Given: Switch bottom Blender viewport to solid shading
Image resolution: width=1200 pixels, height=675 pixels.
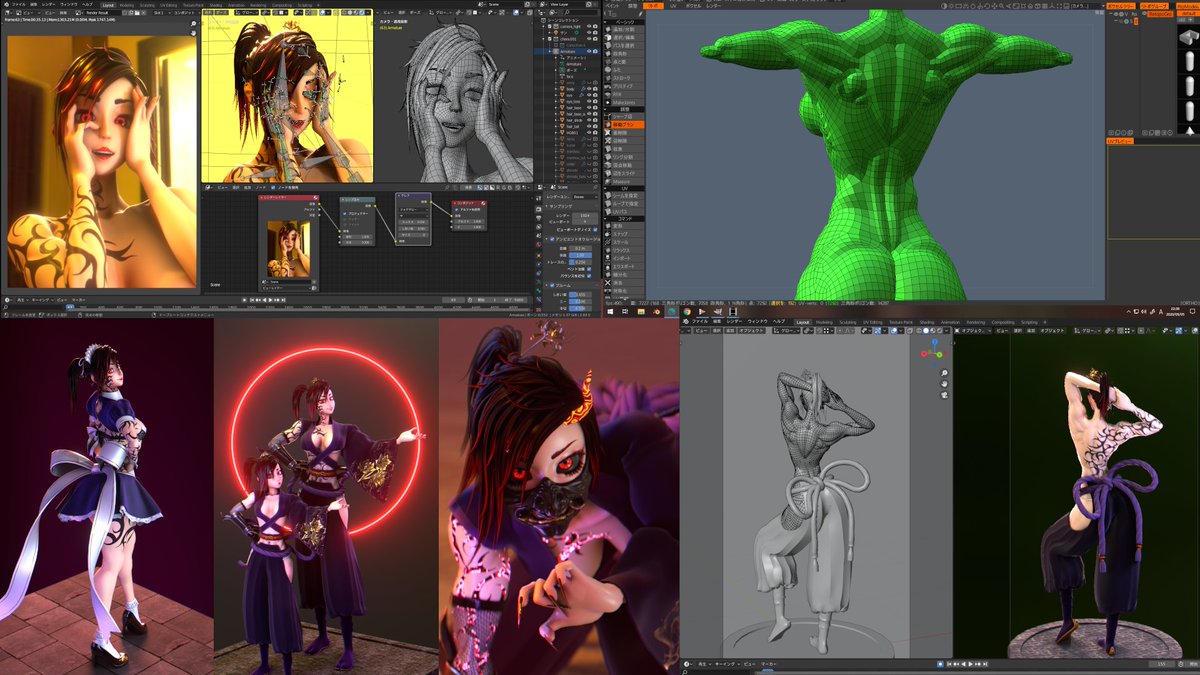Looking at the screenshot, I should (x=926, y=331).
